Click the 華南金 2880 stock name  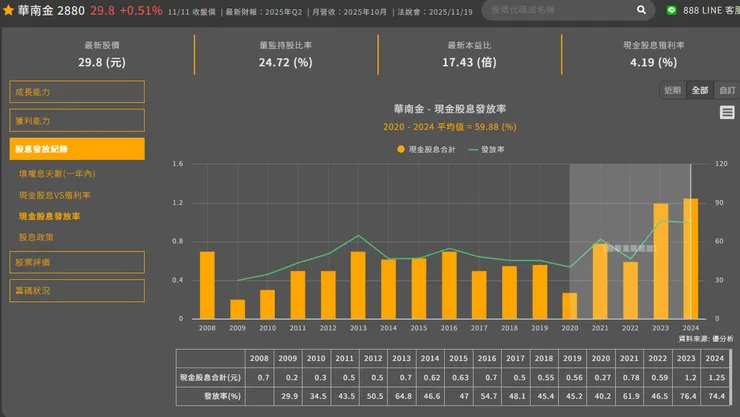51,10
